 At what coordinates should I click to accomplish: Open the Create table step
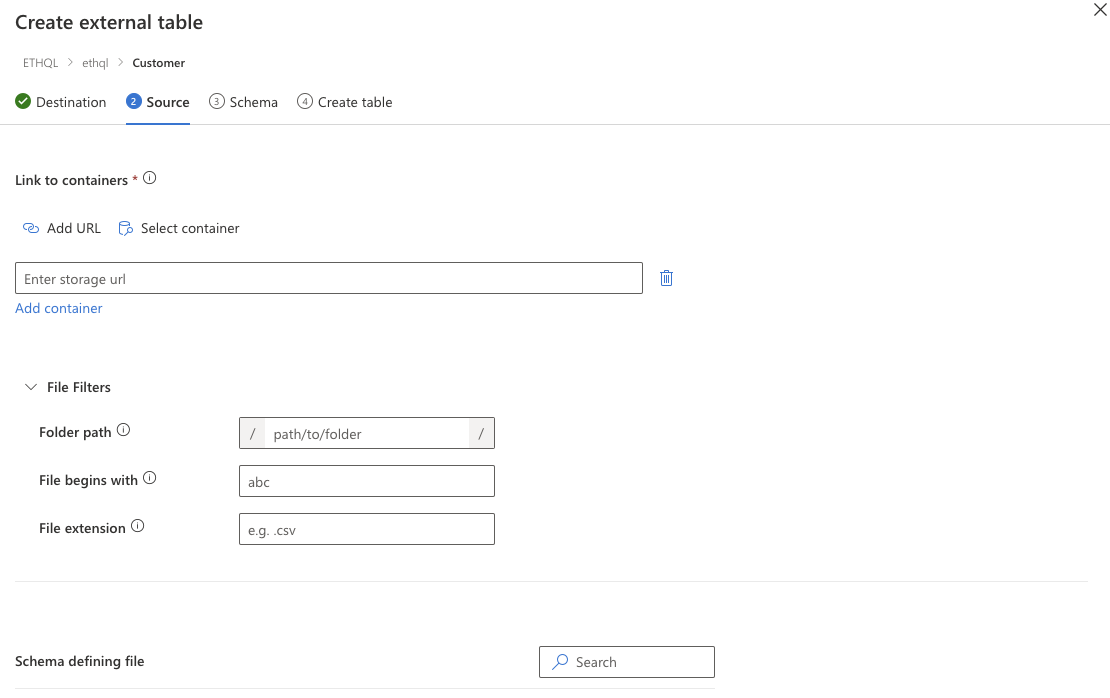[344, 101]
